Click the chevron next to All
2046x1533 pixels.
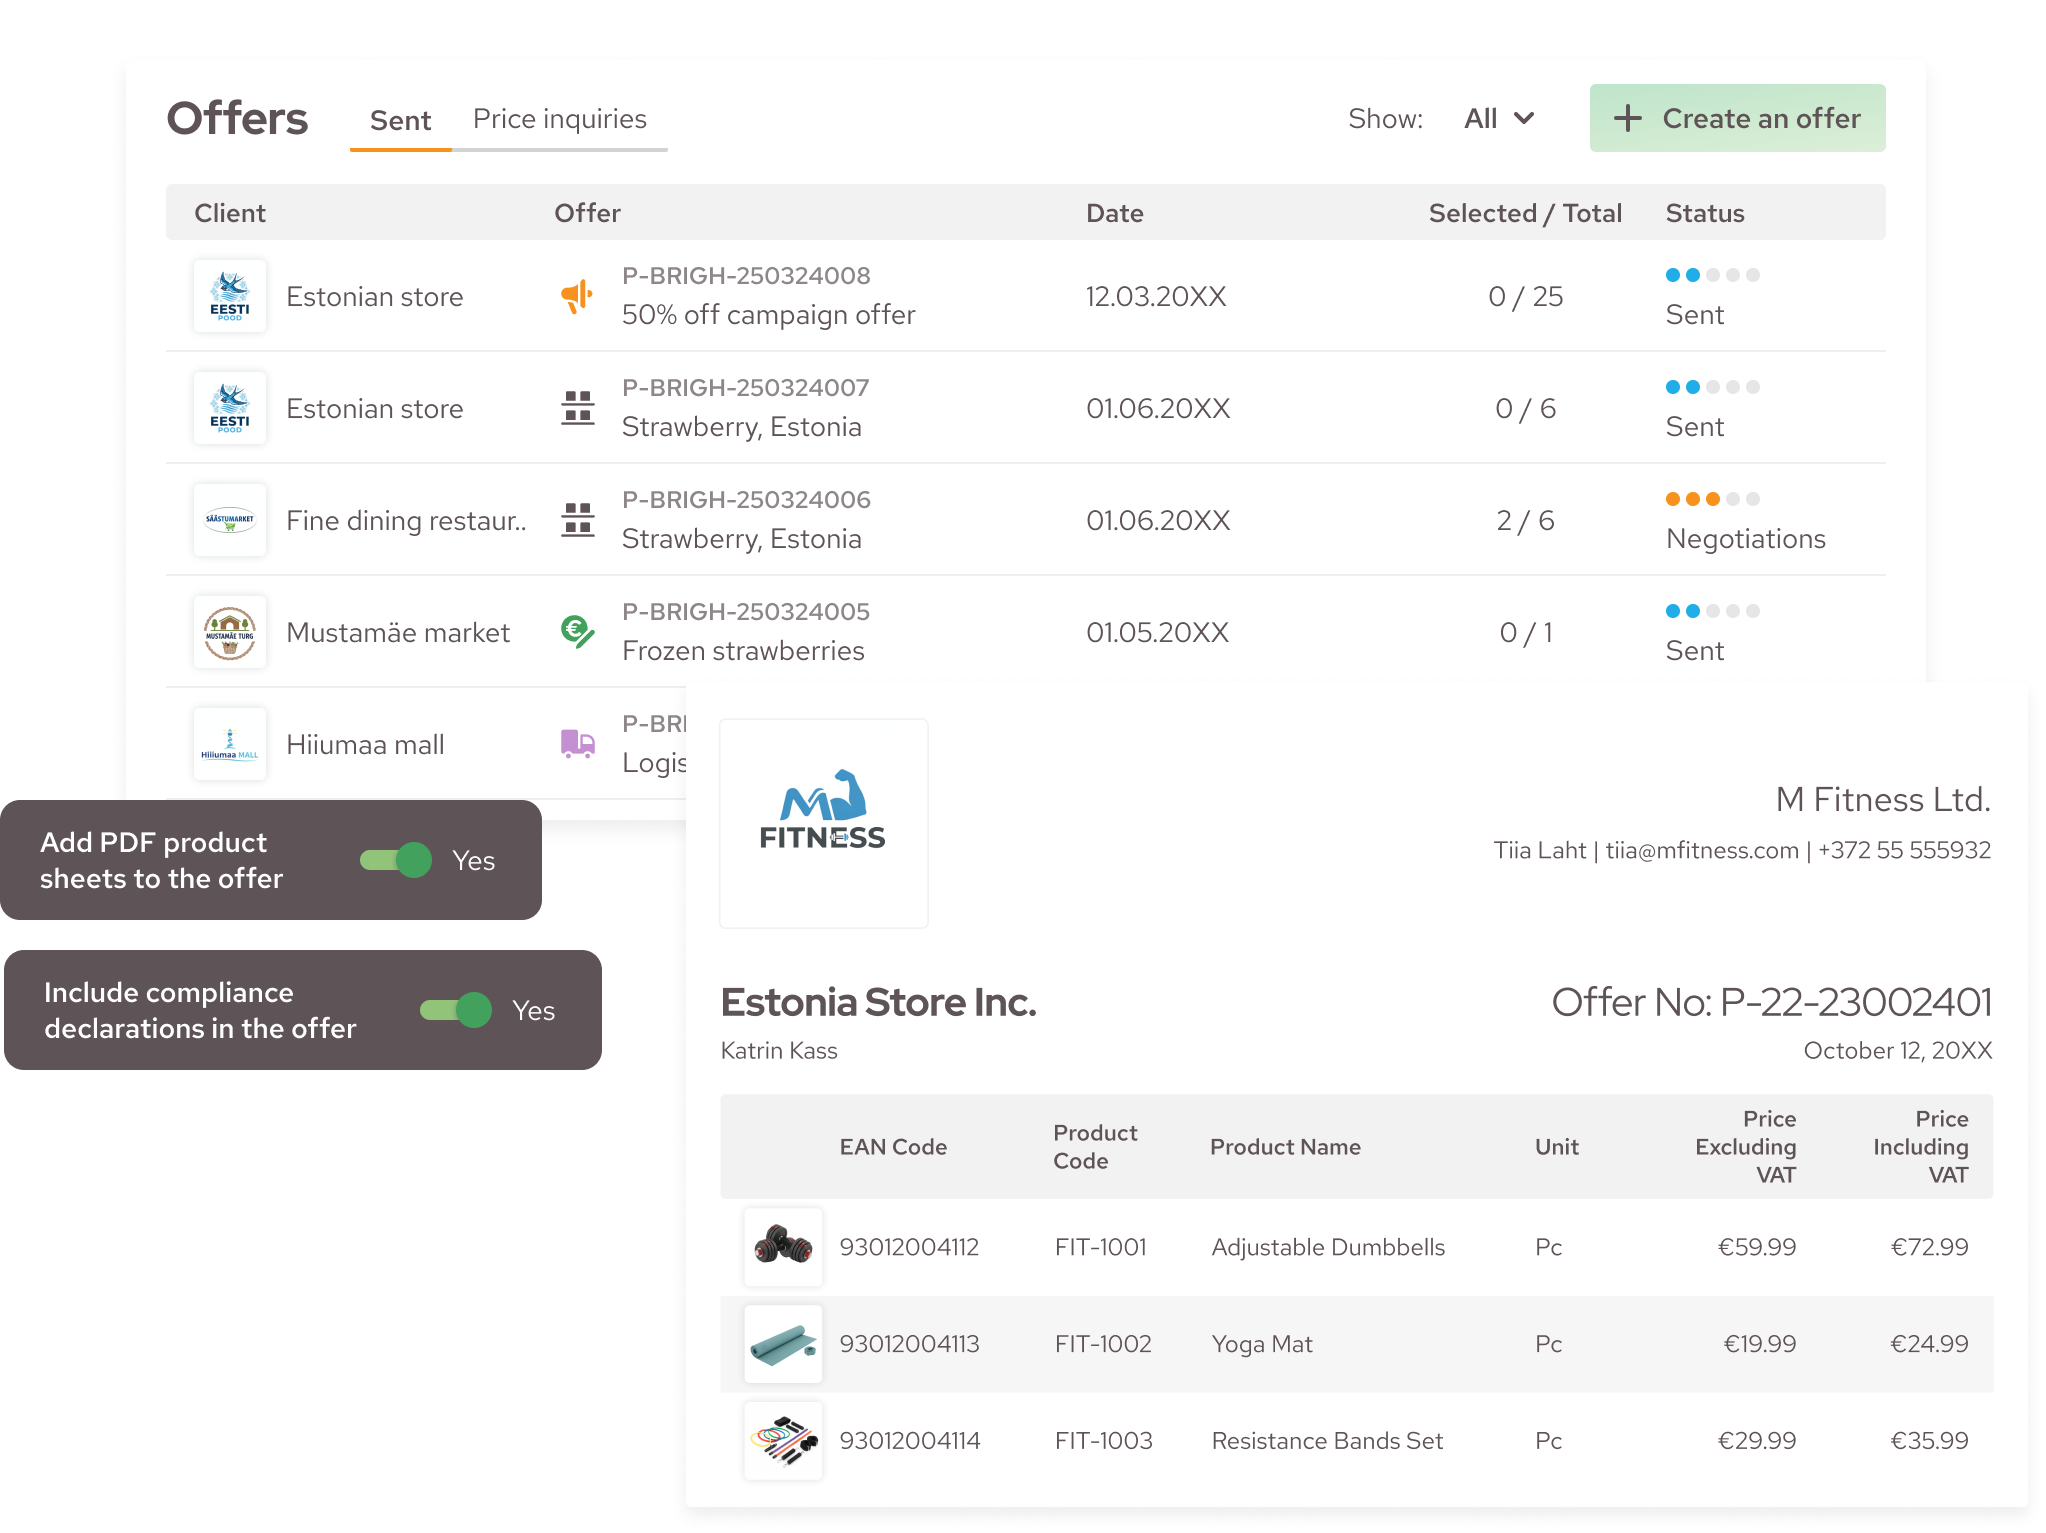pyautogui.click(x=1524, y=119)
